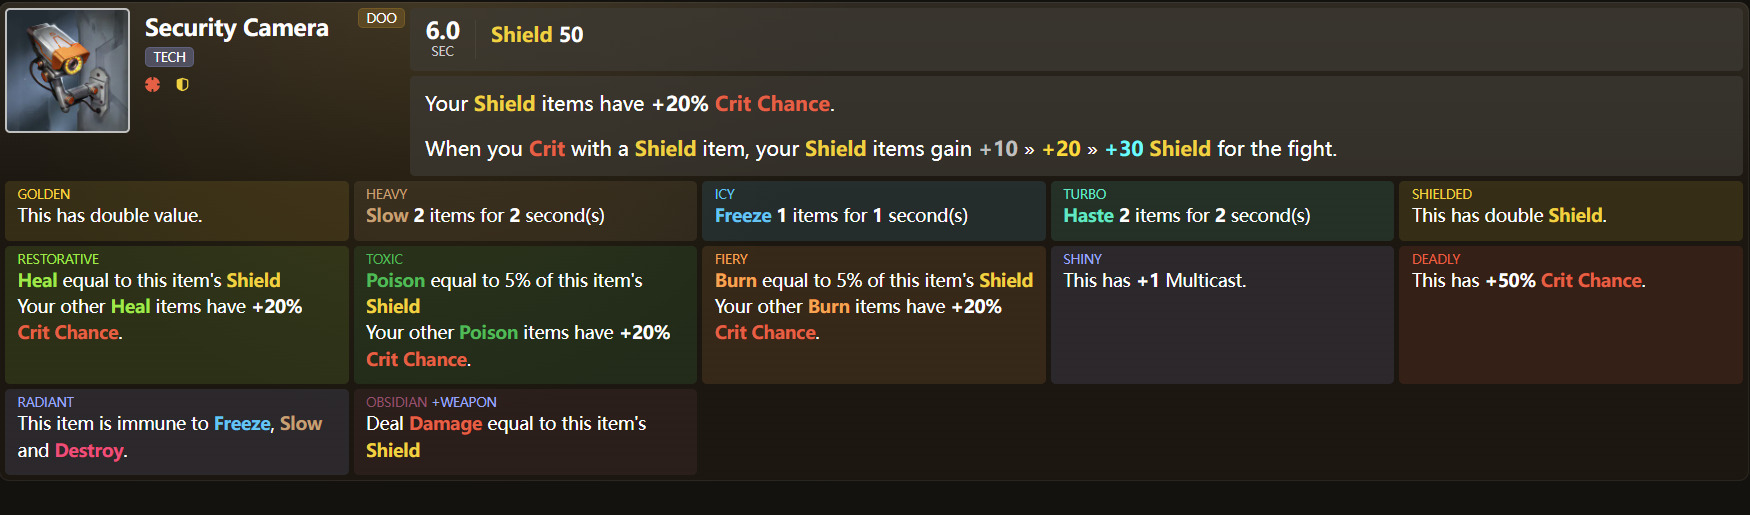
Task: Select the Toxic enchantment card
Action: [x=525, y=314]
